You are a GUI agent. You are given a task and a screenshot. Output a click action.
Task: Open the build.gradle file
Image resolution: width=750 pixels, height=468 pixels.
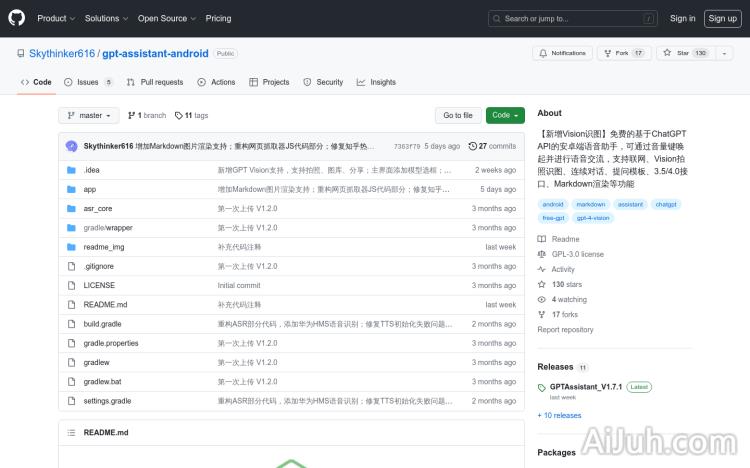[x=102, y=324]
